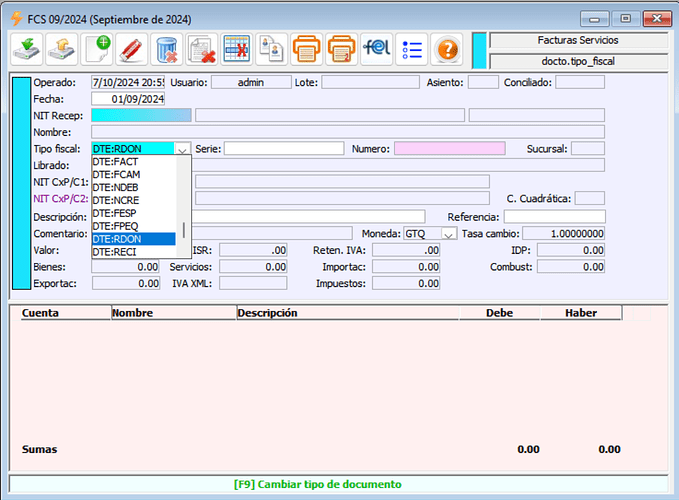Viewport: 679px width, 500px height.
Task: Click the blue bullet list icon
Action: pos(411,48)
